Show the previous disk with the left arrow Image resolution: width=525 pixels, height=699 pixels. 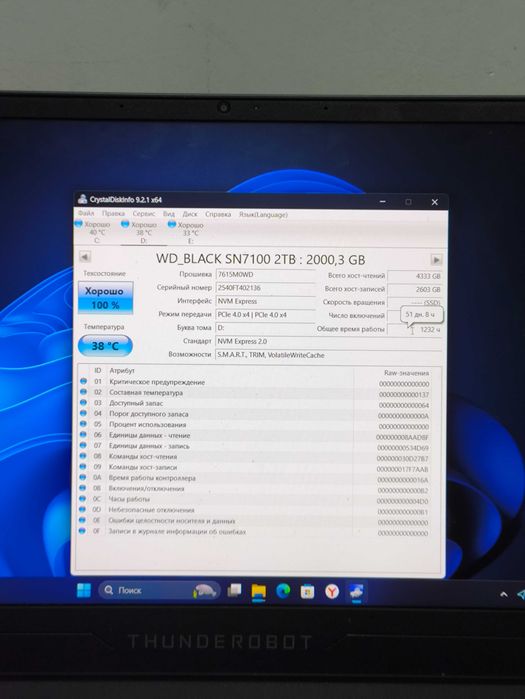pyautogui.click(x=85, y=256)
